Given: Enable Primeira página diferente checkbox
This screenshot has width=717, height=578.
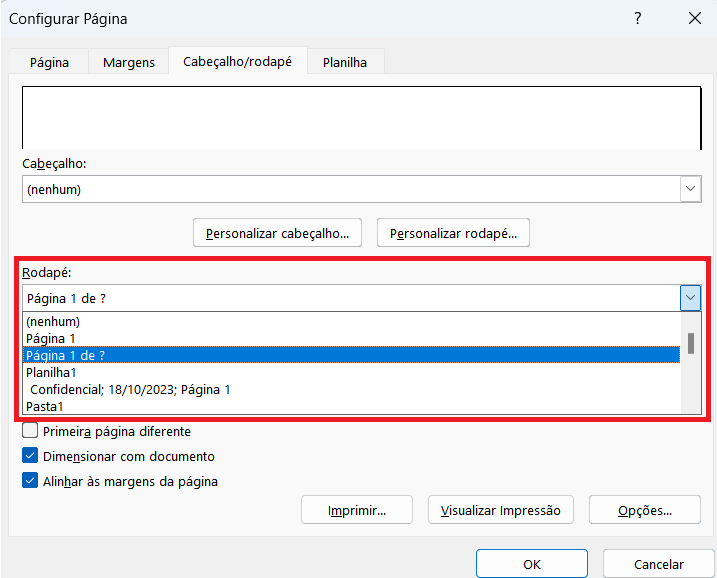Looking at the screenshot, I should pos(31,432).
